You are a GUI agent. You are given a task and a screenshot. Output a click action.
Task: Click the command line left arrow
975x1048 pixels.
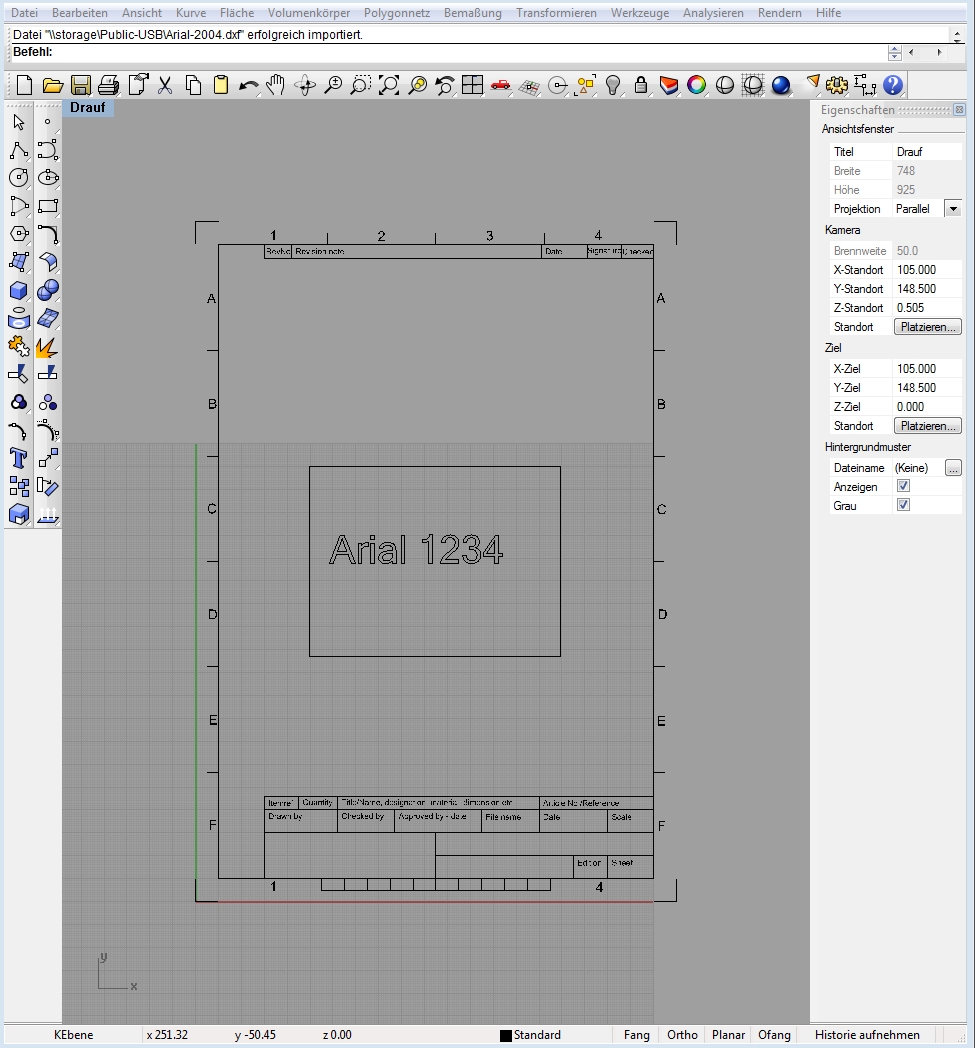tap(911, 52)
